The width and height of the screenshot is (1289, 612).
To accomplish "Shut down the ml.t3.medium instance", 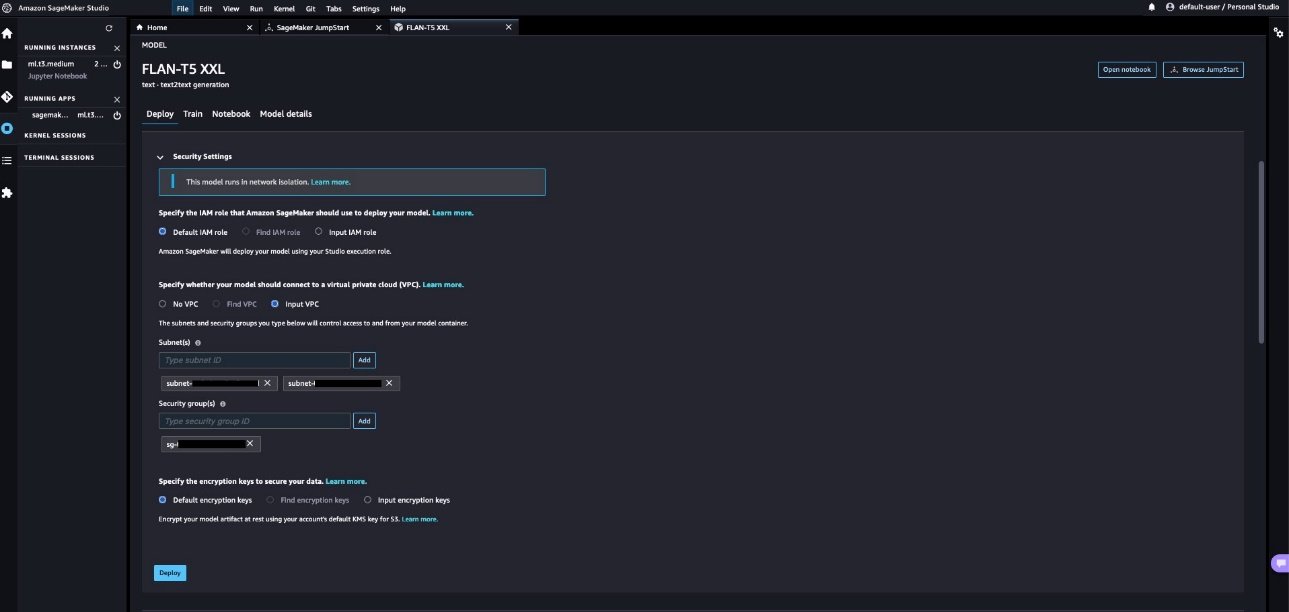I will (117, 64).
